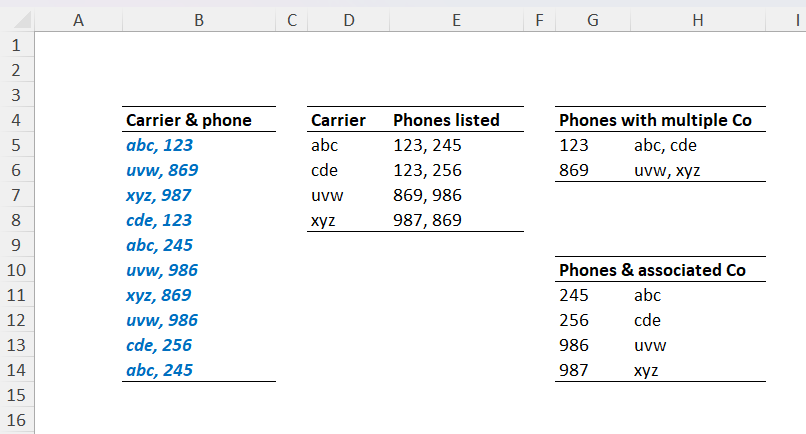Select cell containing phone 256

[593, 320]
